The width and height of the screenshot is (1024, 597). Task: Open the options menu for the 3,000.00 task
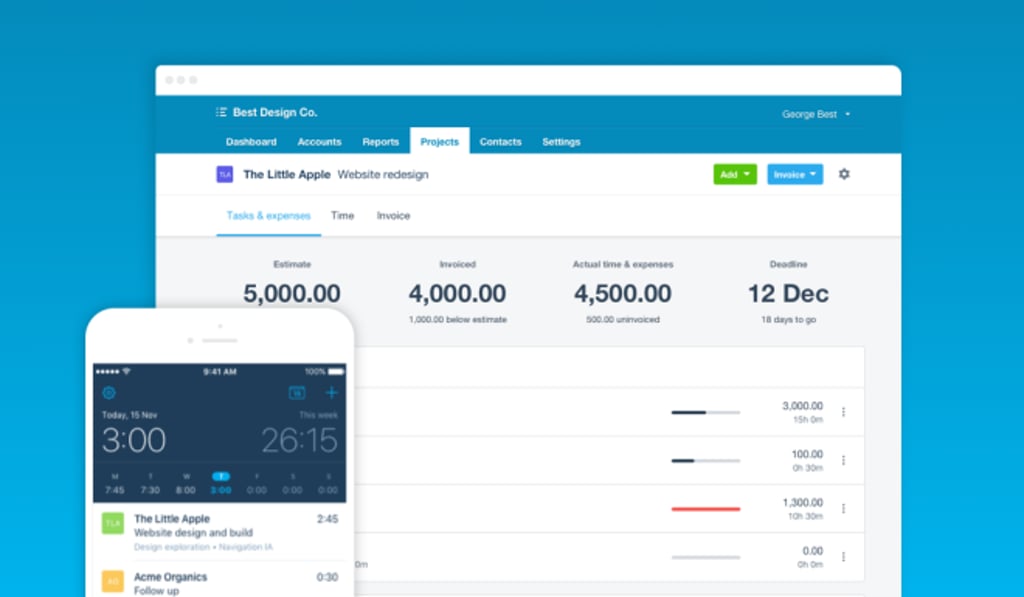point(843,412)
